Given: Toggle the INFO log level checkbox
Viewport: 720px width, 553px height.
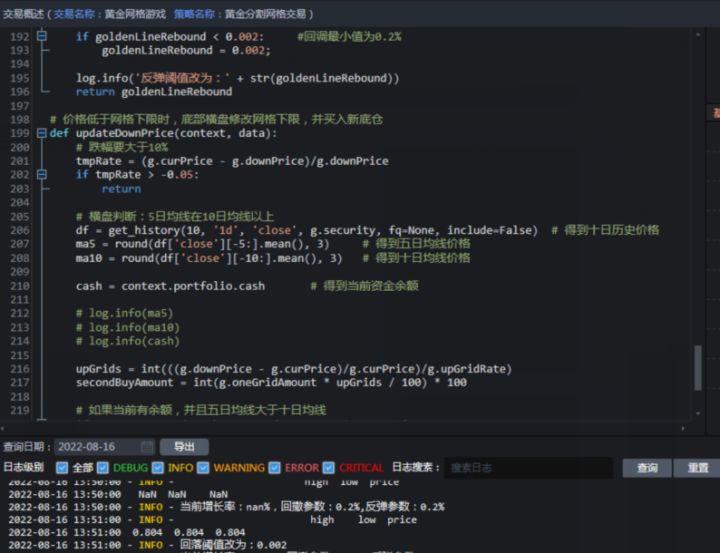Looking at the screenshot, I should [158, 468].
